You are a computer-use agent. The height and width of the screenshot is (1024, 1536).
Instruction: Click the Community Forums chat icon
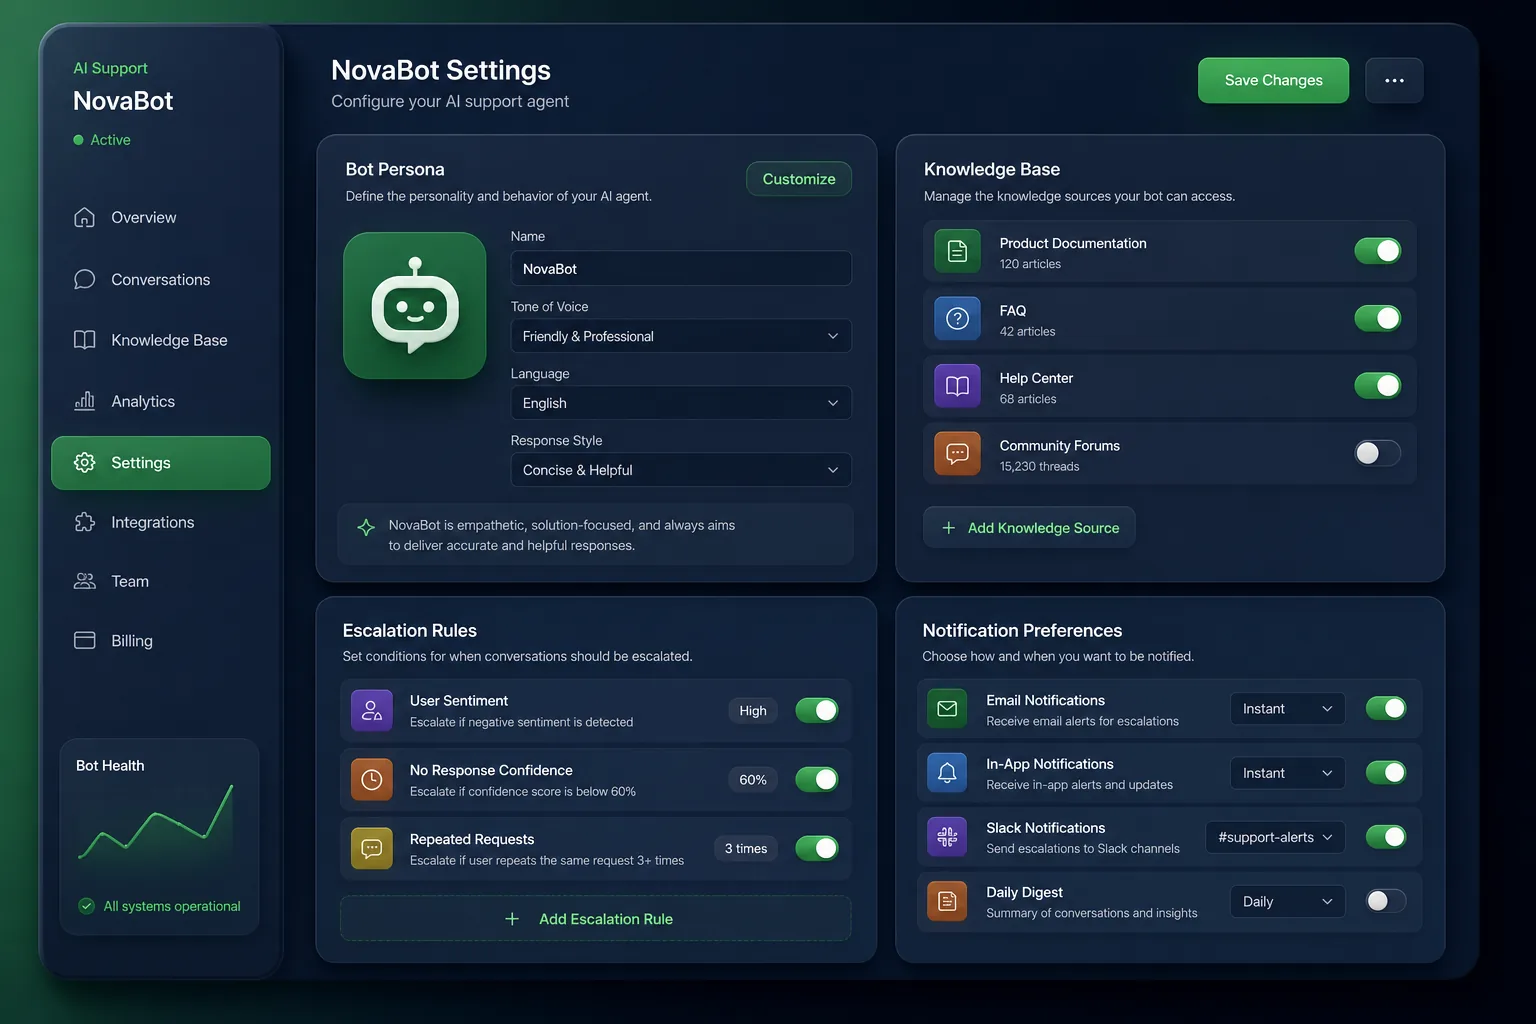coord(957,453)
